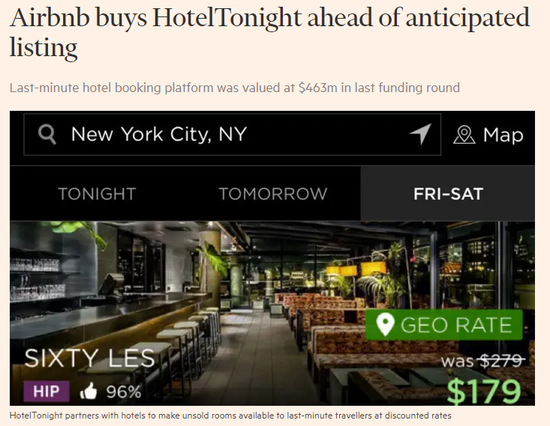Switch to the TOMORROW tab
The height and width of the screenshot is (426, 550).
pos(273,194)
